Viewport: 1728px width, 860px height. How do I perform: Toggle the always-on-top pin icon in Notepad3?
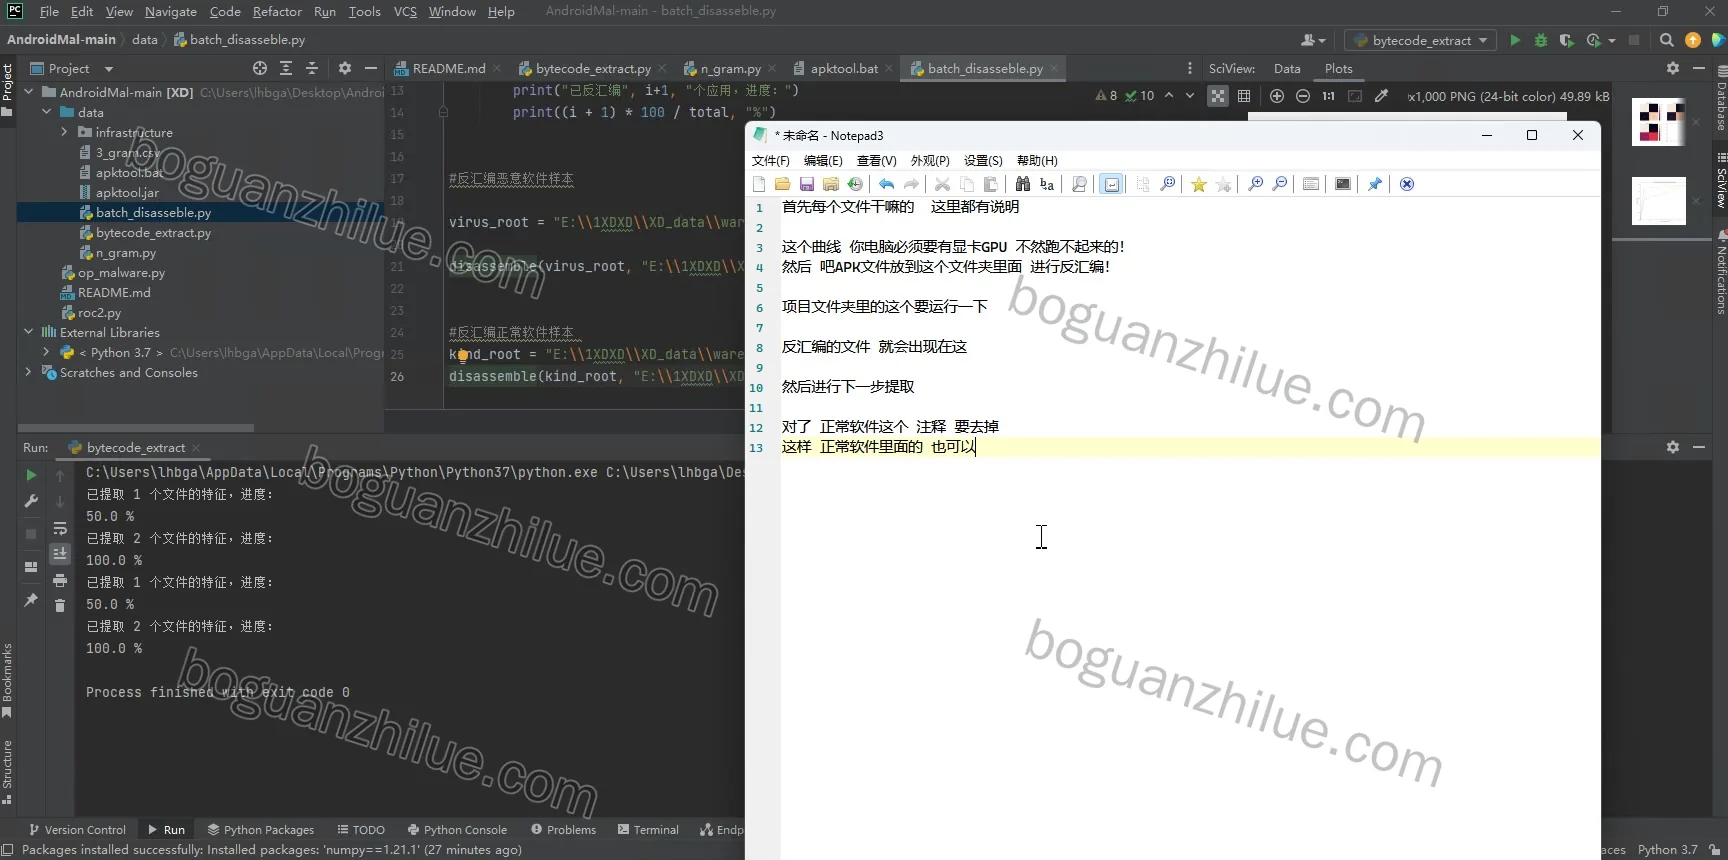coord(1375,184)
